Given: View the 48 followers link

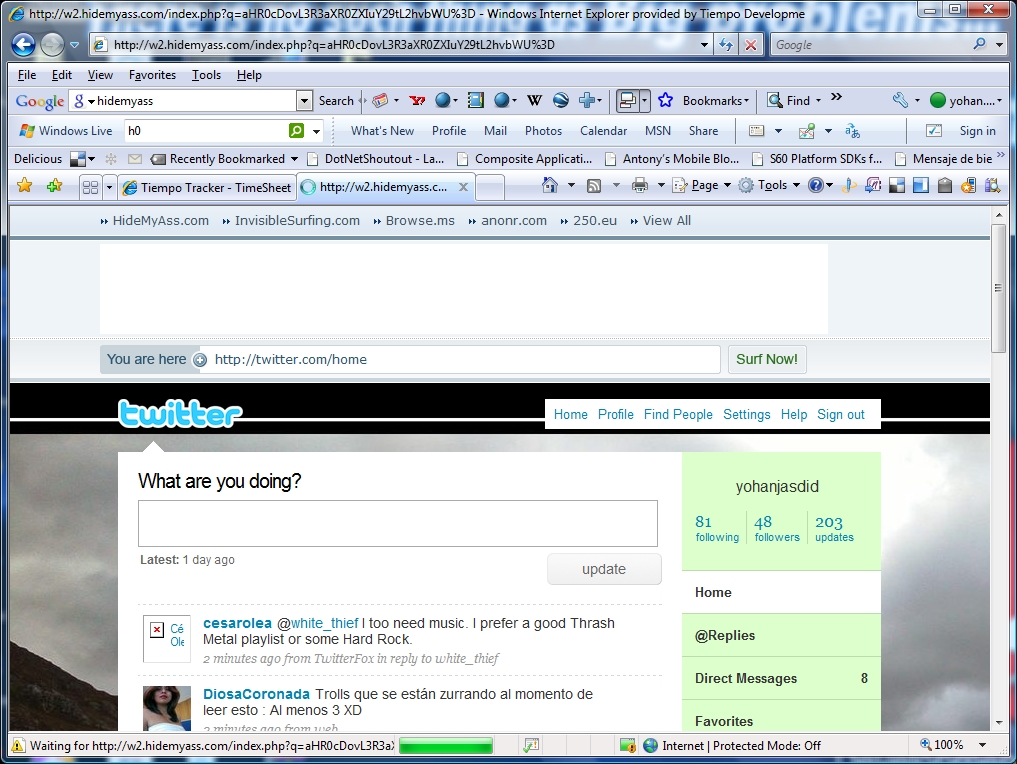Looking at the screenshot, I should (x=777, y=528).
